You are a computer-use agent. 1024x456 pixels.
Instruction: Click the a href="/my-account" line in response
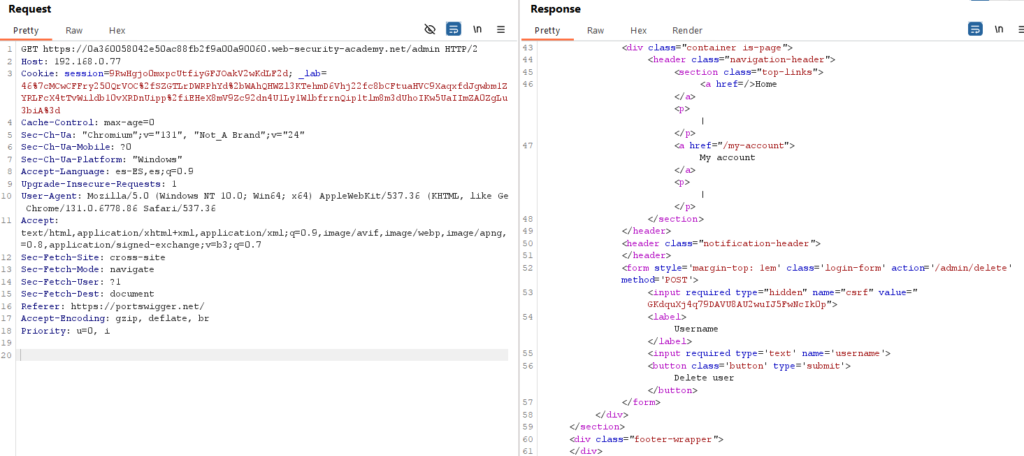[x=734, y=145]
